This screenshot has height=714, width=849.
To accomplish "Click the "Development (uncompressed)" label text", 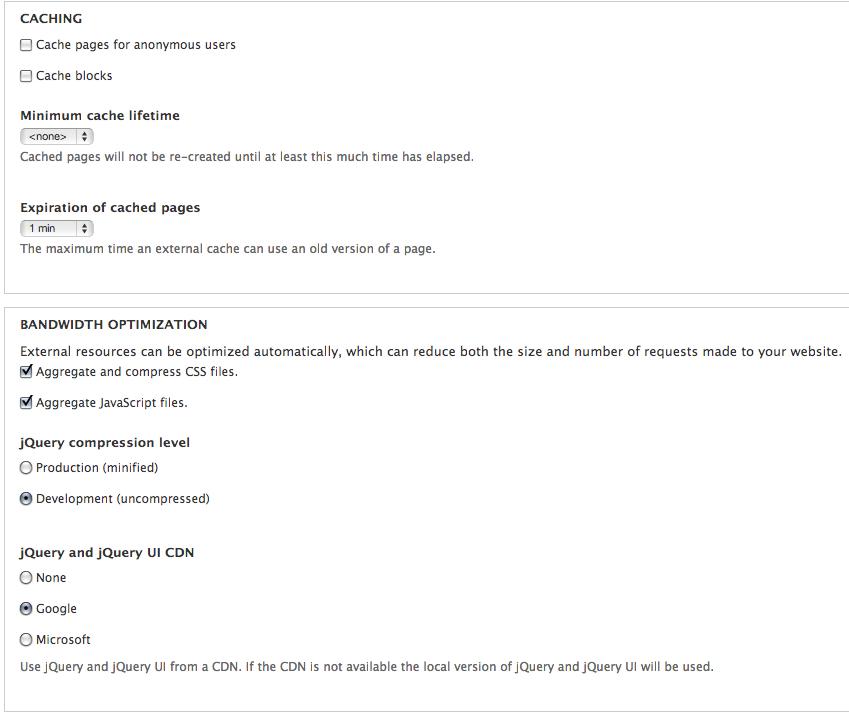I will (123, 499).
